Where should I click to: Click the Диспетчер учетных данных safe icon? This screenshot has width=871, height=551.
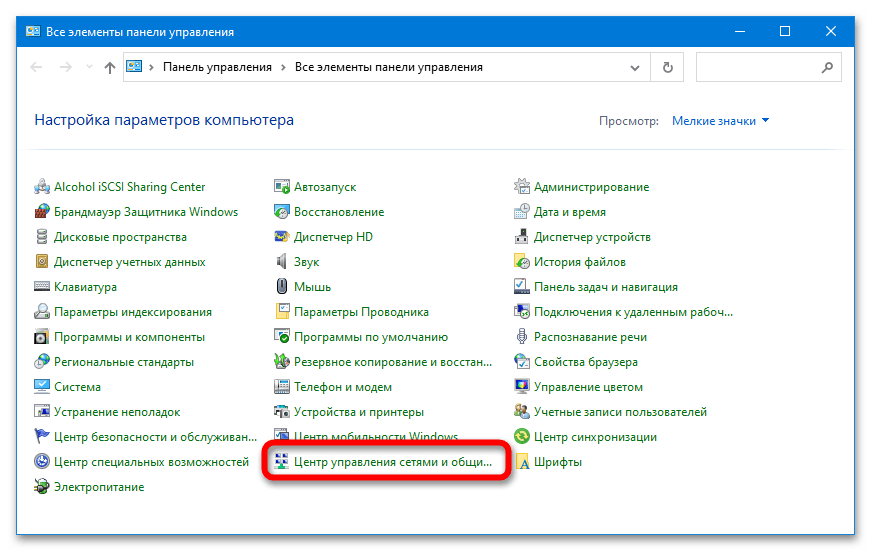point(42,262)
